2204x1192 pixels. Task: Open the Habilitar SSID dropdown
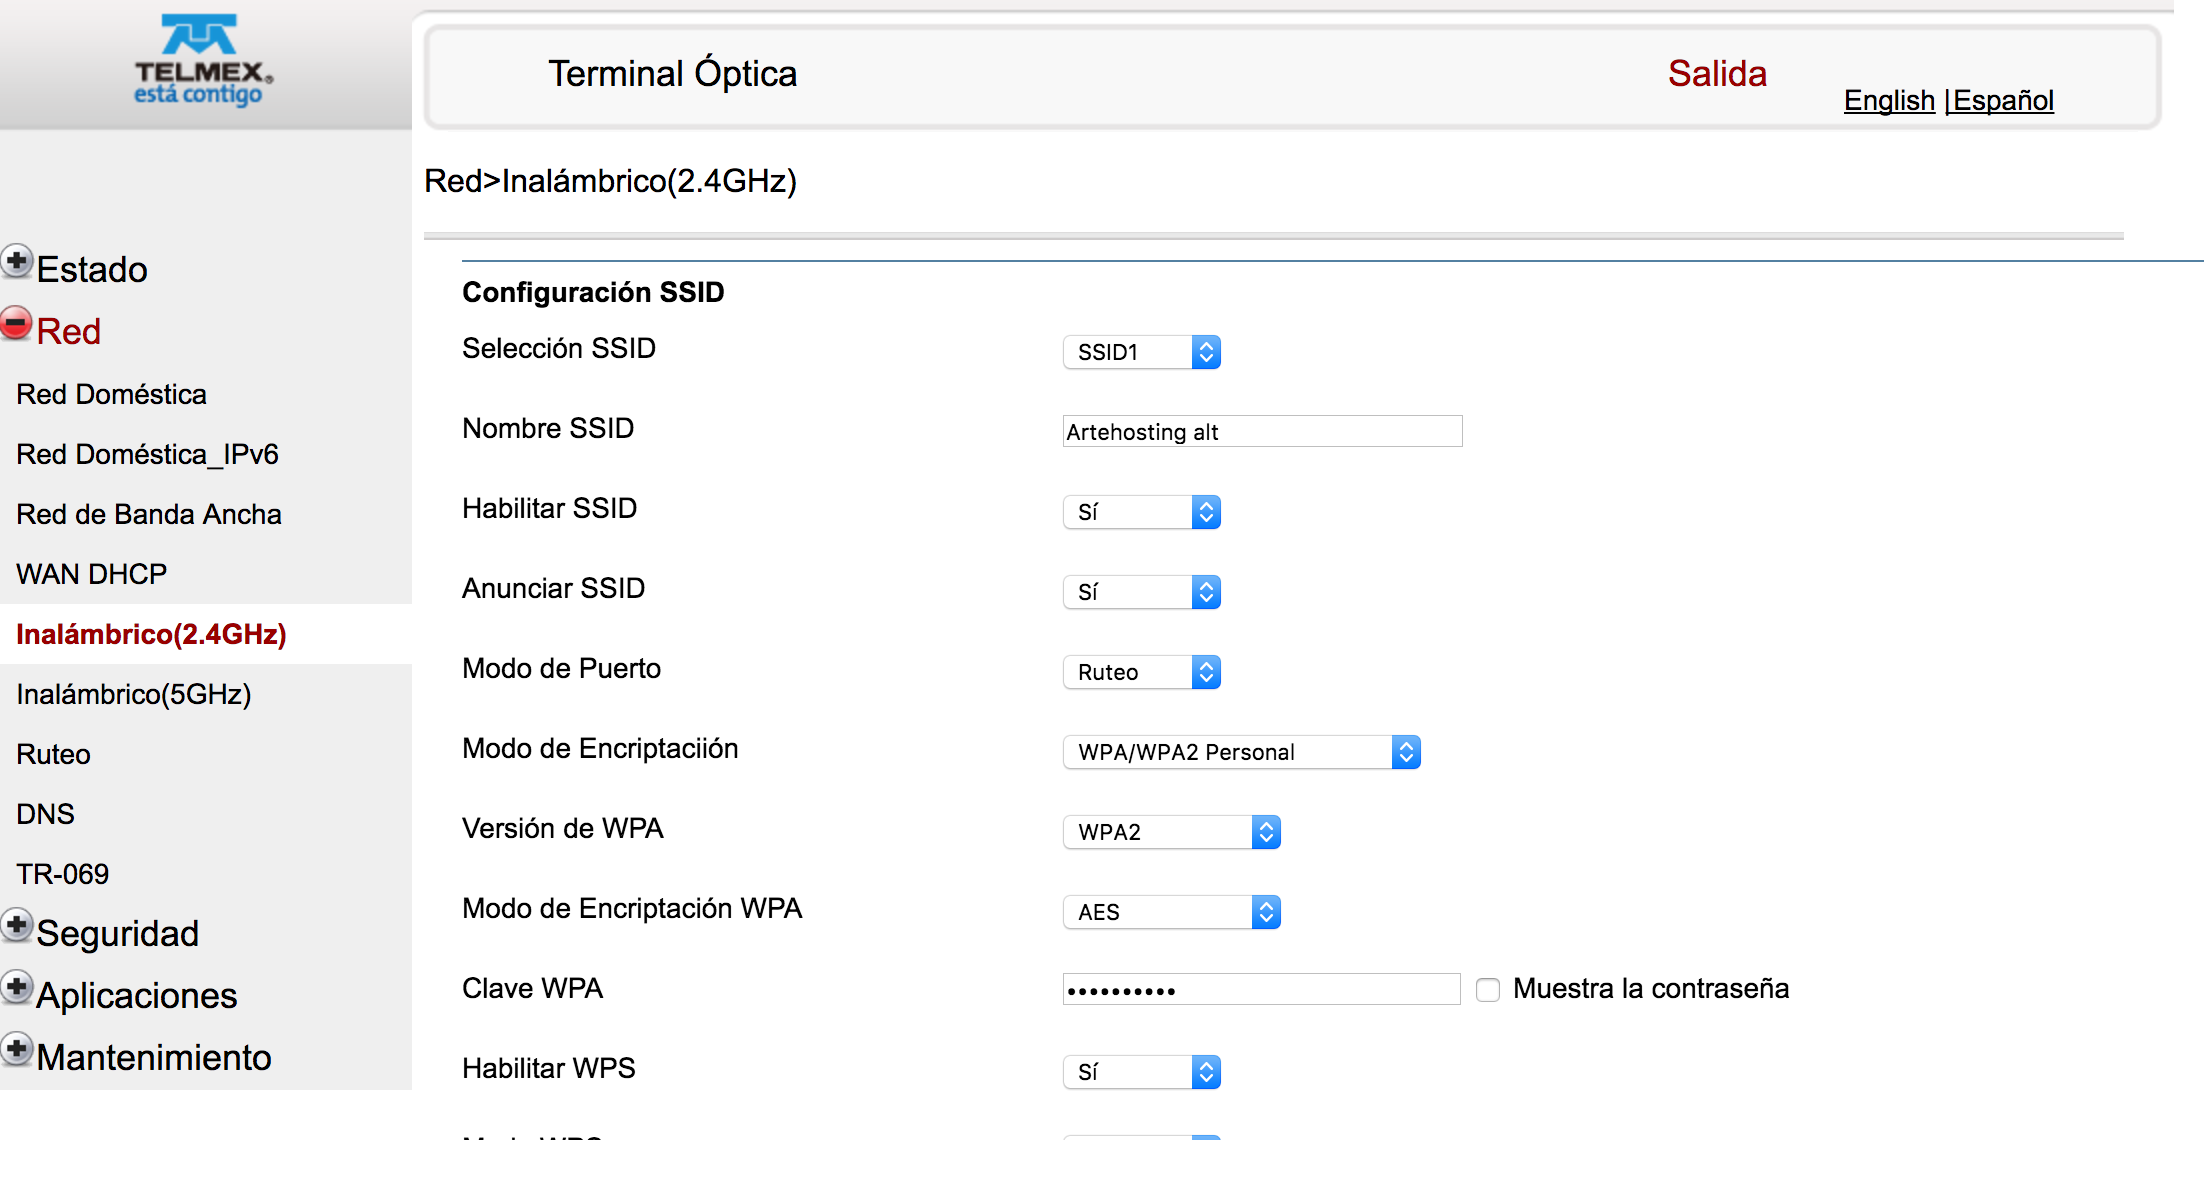1141,512
